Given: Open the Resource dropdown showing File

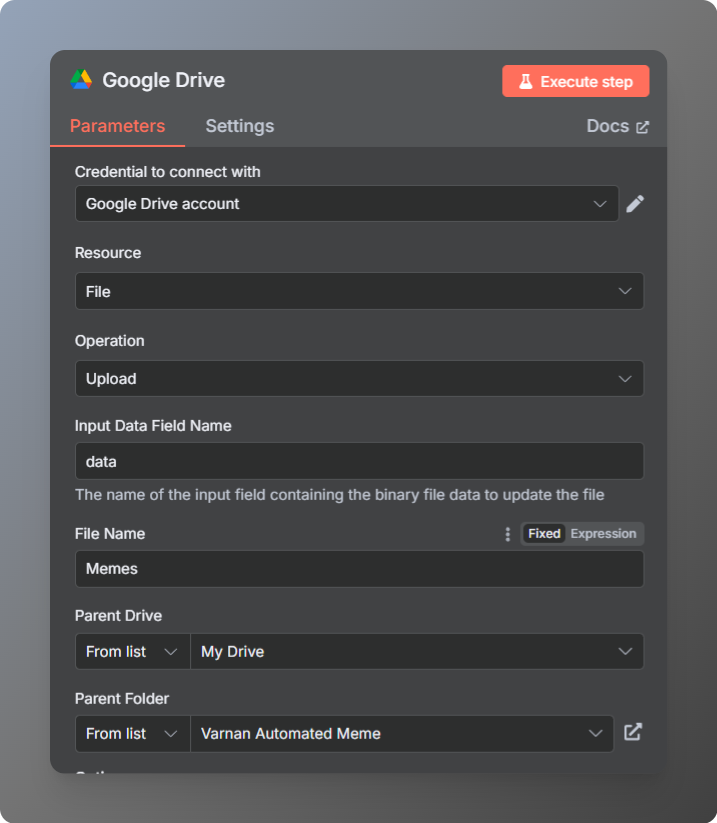Looking at the screenshot, I should [360, 291].
